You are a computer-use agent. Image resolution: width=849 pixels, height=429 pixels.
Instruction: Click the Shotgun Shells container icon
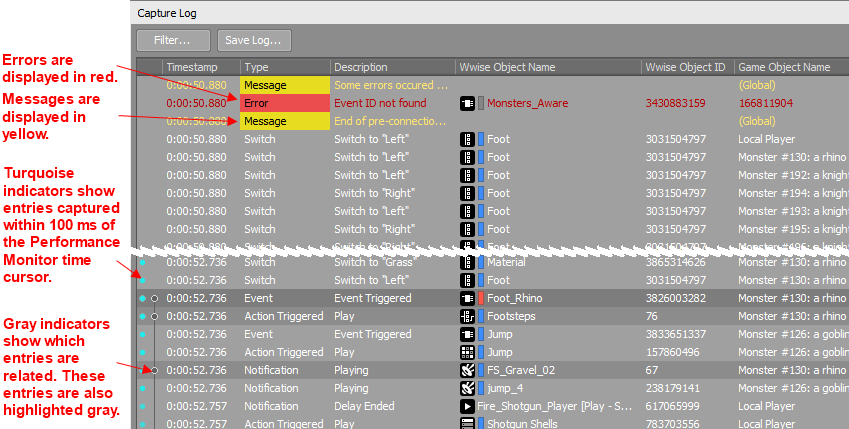tap(467, 424)
